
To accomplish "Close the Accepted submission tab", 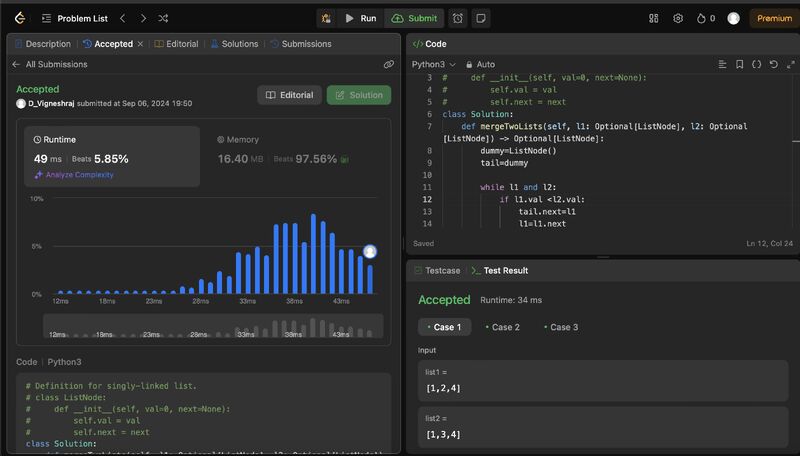I will (140, 44).
